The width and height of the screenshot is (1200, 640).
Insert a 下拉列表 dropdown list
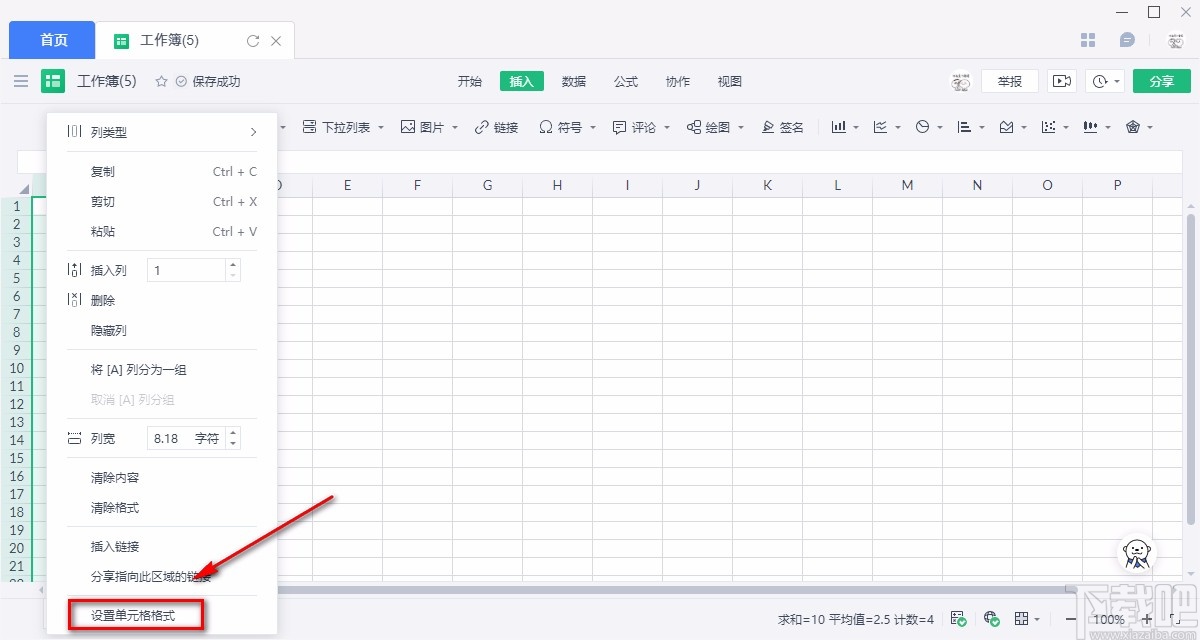(x=336, y=127)
